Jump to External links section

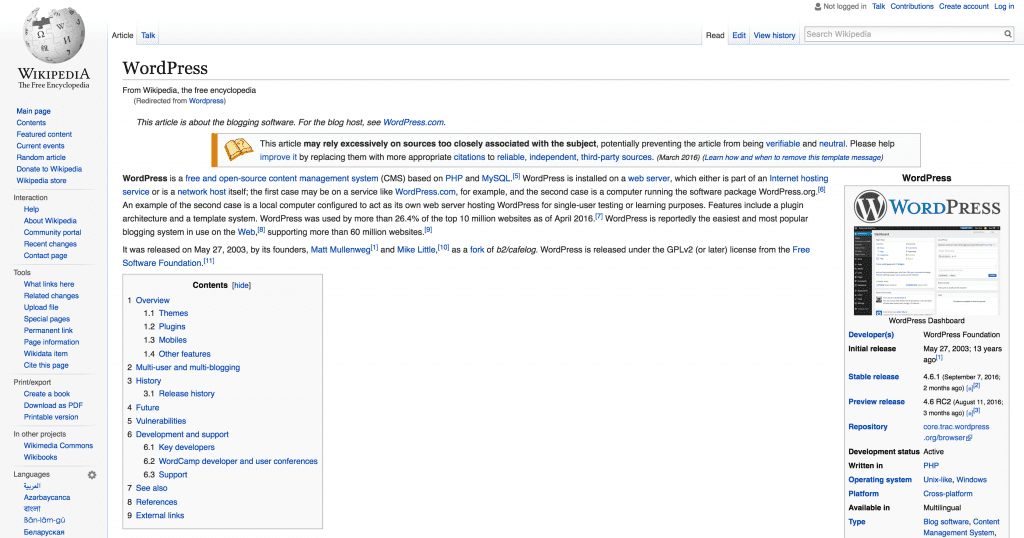pos(160,515)
